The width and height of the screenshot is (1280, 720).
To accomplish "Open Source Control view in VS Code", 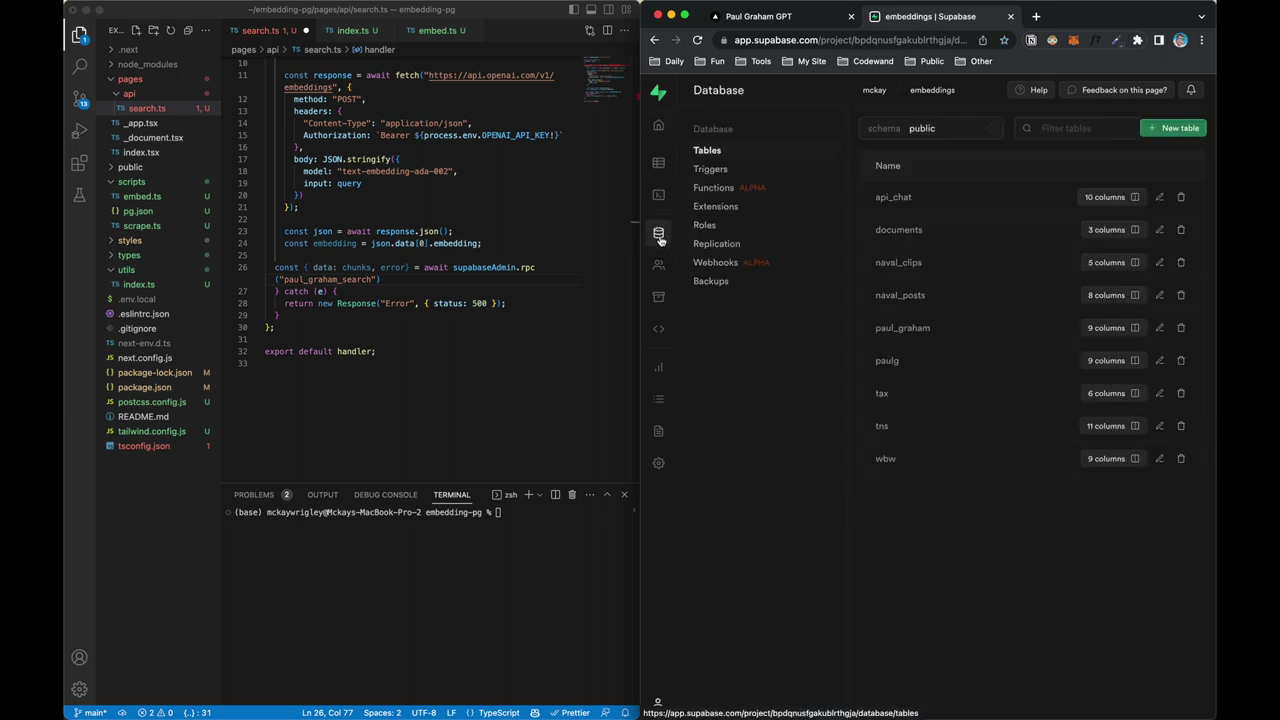I will pyautogui.click(x=80, y=99).
